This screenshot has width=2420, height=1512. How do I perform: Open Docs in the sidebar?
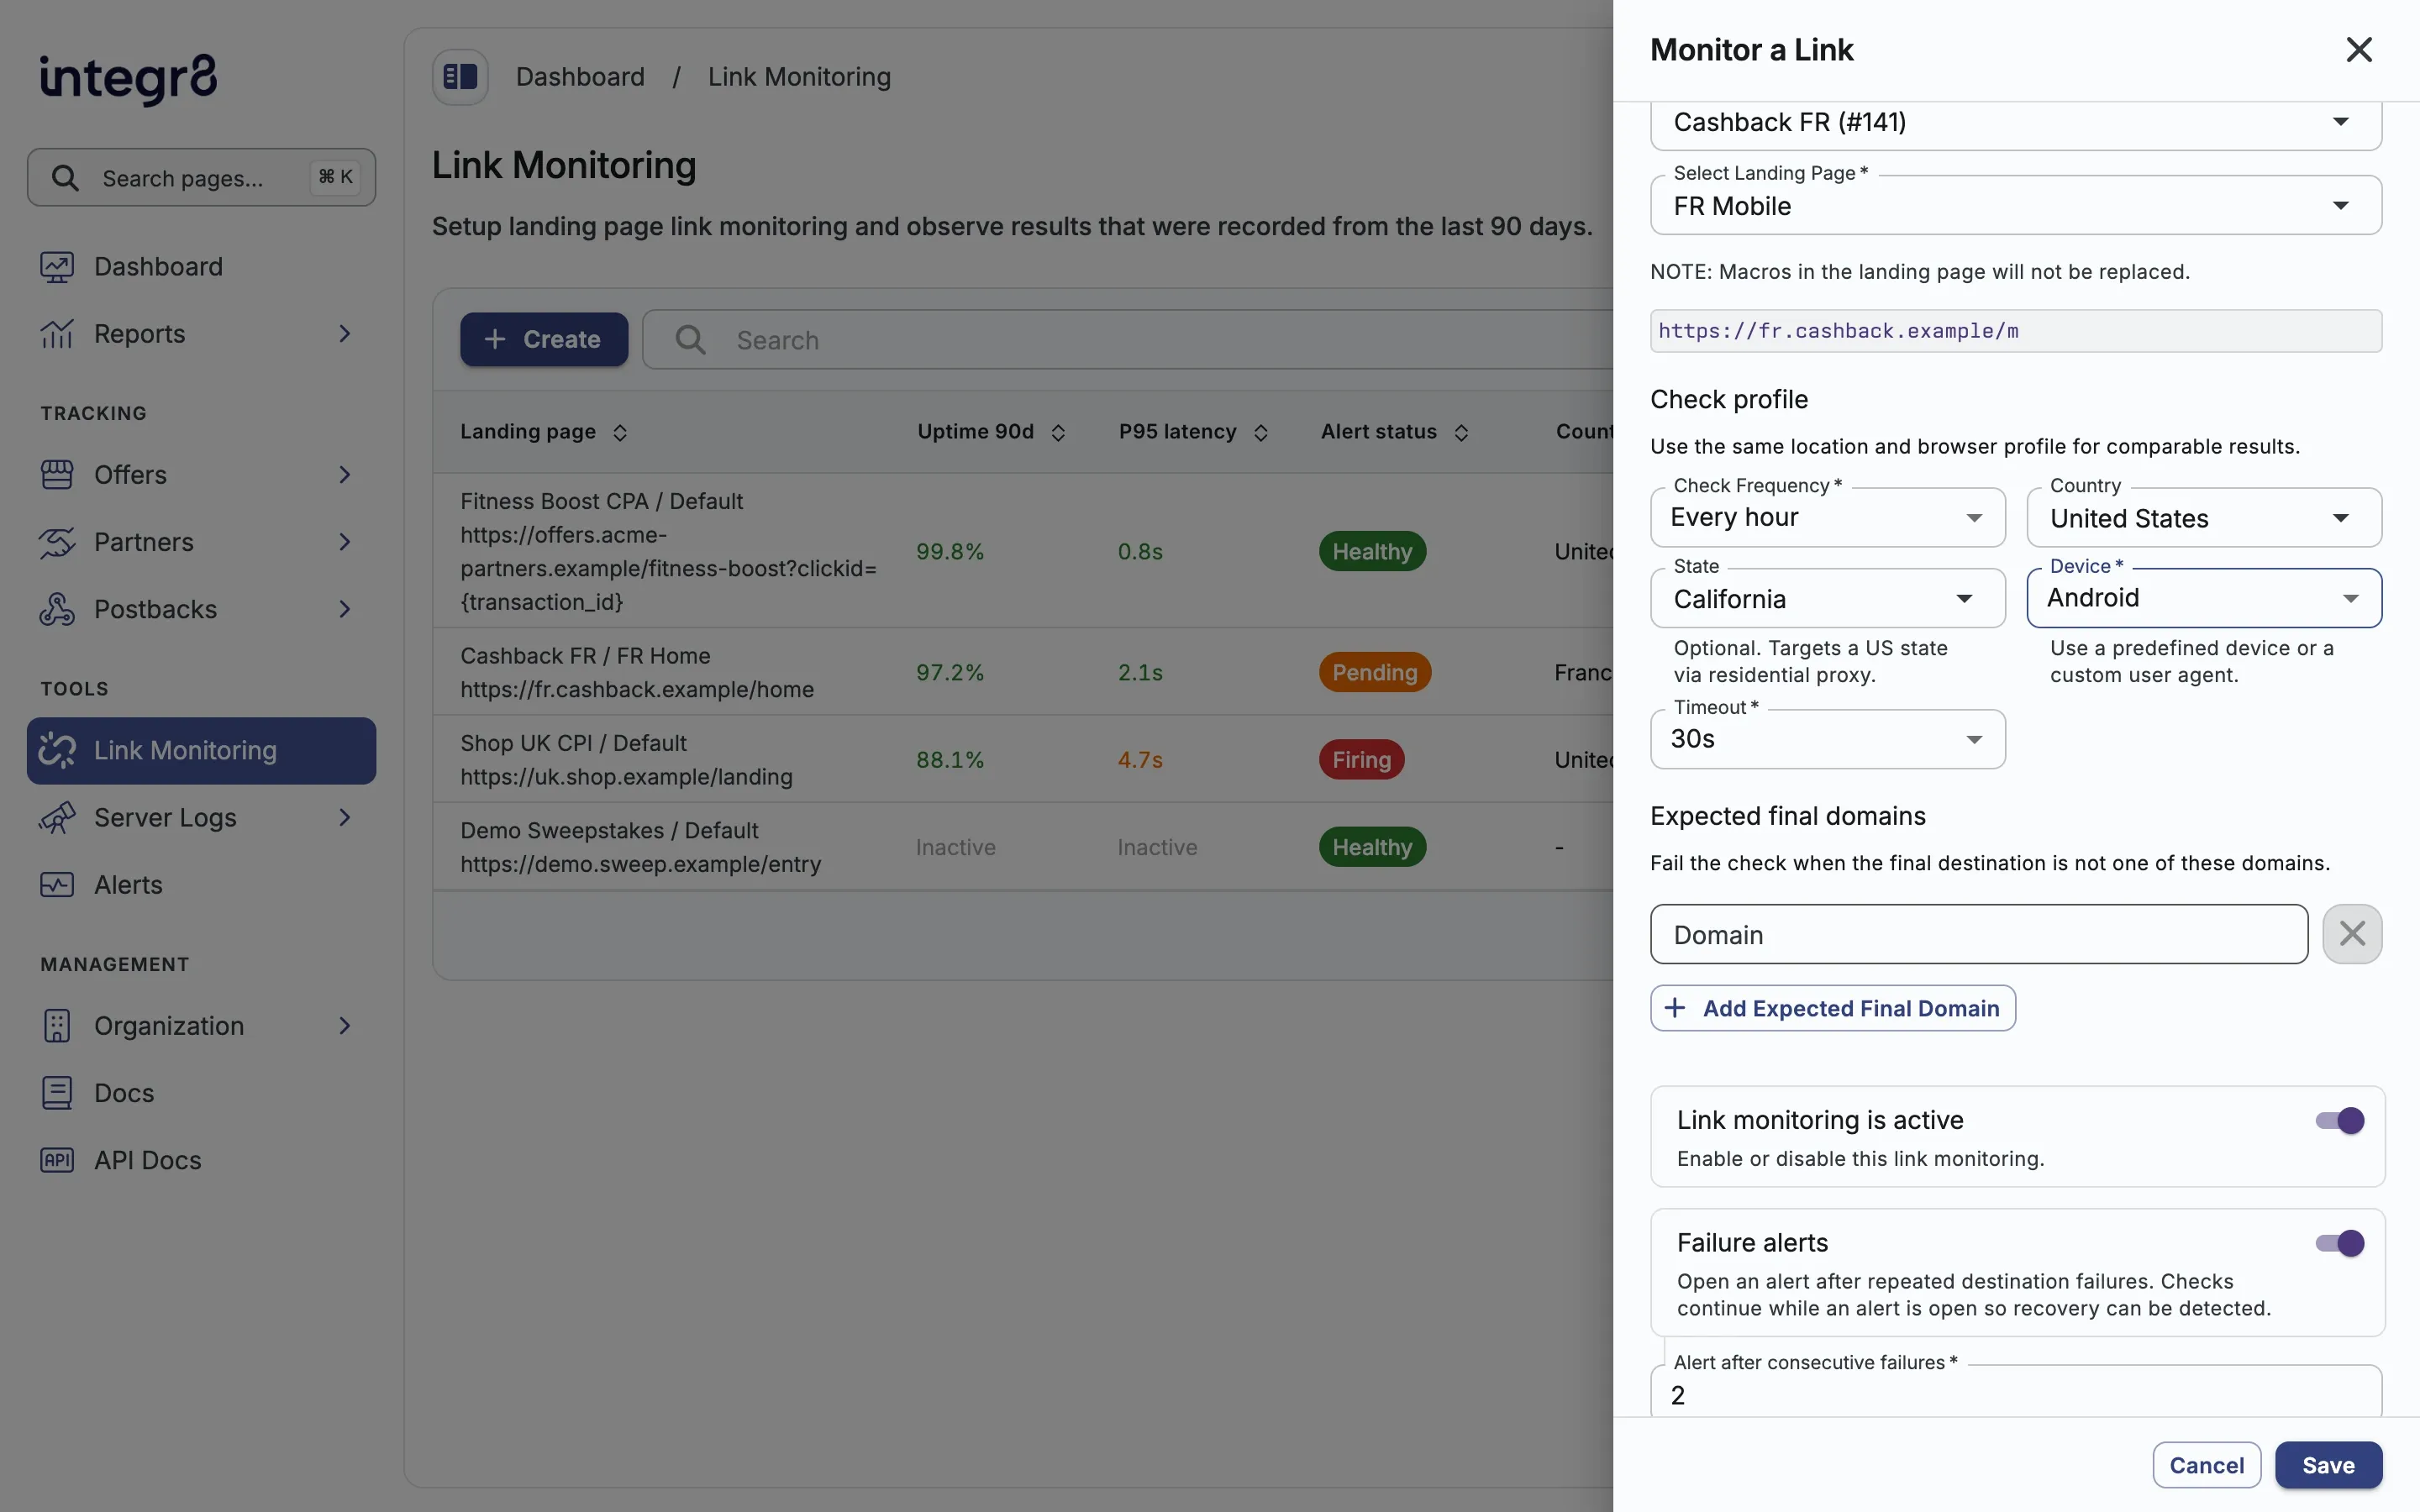pos(201,1093)
